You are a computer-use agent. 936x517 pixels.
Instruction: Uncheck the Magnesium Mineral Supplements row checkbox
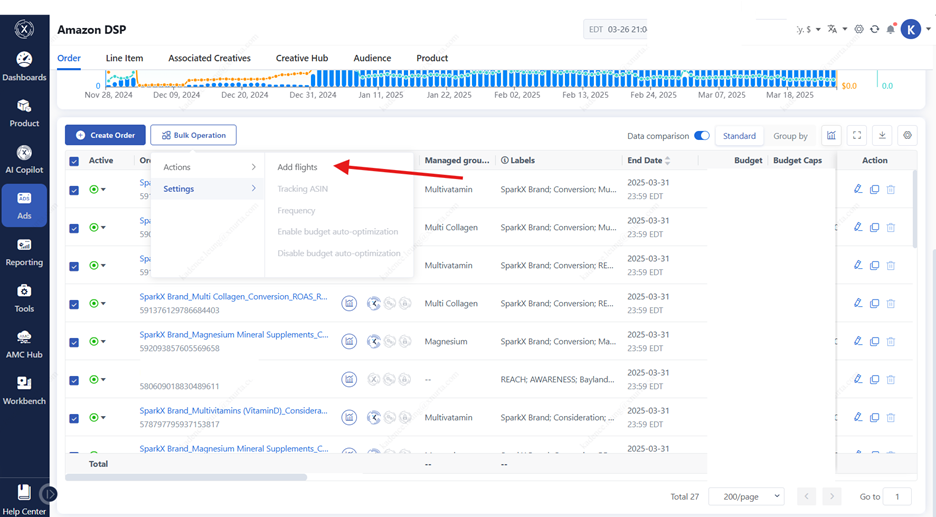[x=74, y=342]
